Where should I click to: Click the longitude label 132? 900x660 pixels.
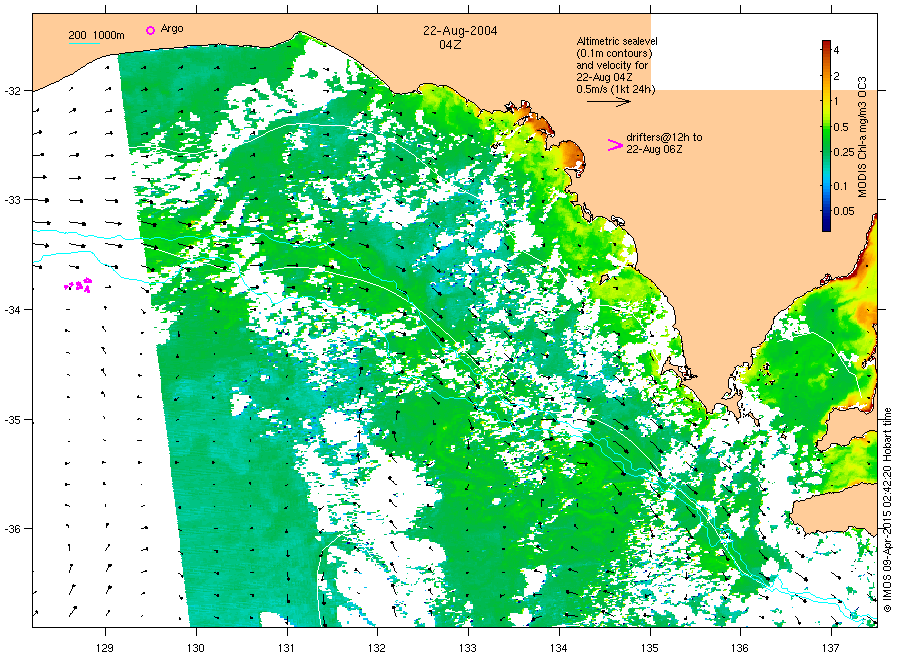(x=377, y=649)
